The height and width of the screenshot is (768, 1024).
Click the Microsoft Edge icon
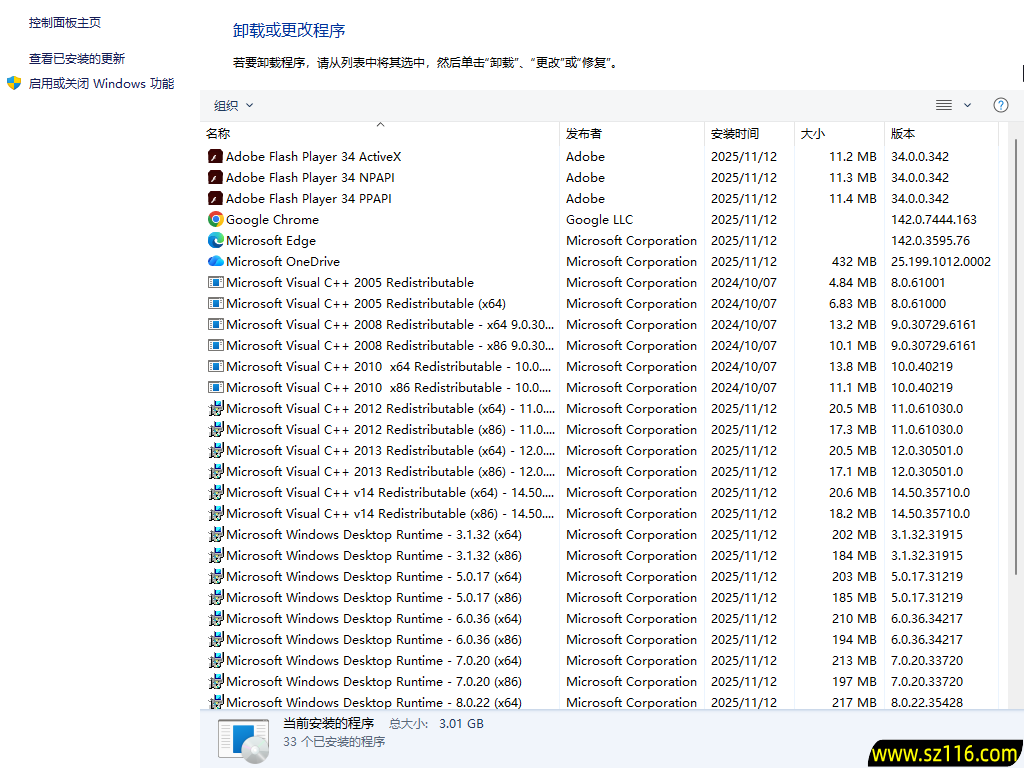tap(215, 241)
